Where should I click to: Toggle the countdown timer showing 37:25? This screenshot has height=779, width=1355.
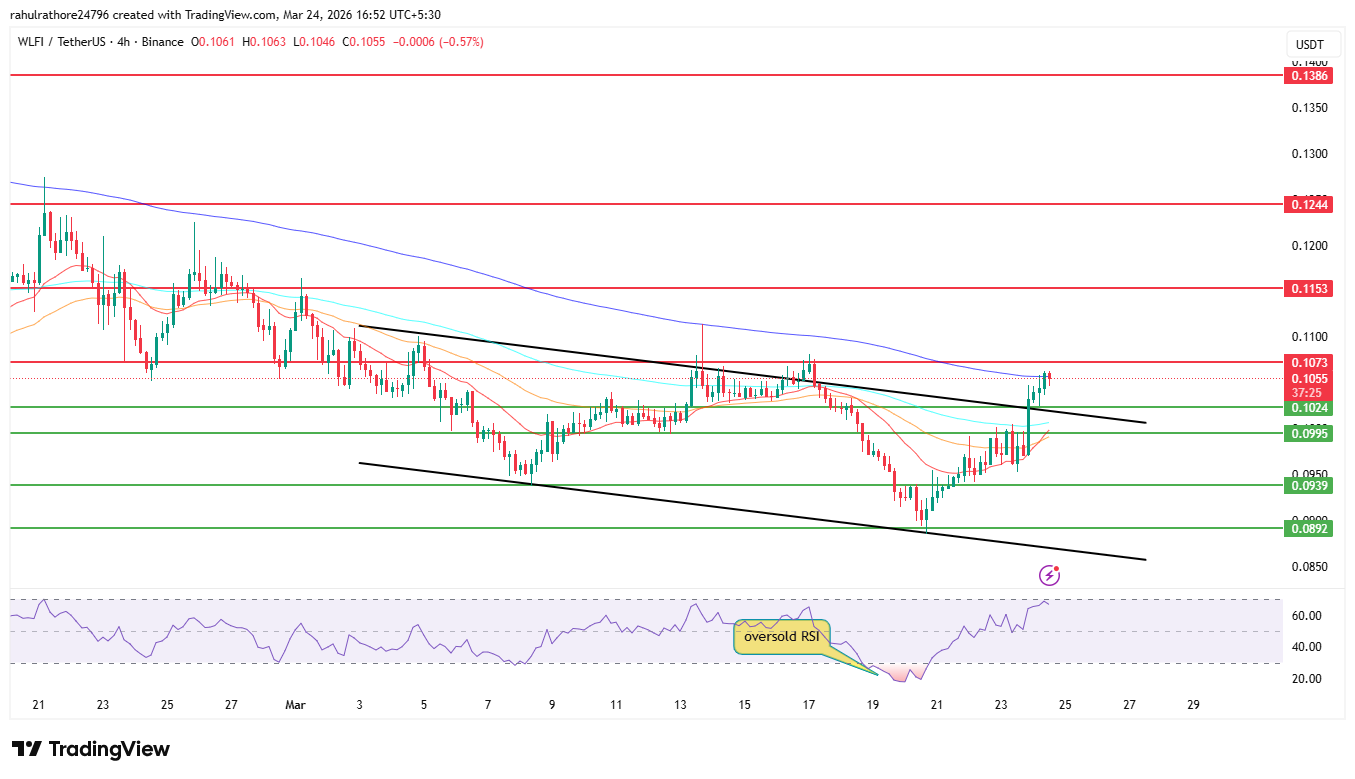[1308, 393]
